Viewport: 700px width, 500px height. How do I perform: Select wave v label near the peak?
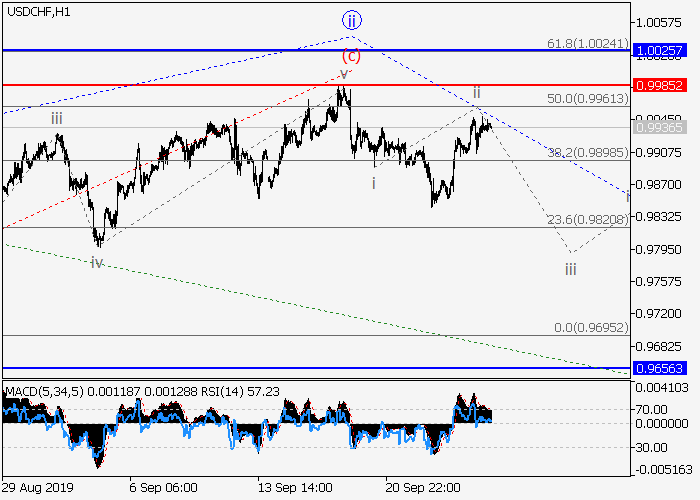tap(344, 74)
